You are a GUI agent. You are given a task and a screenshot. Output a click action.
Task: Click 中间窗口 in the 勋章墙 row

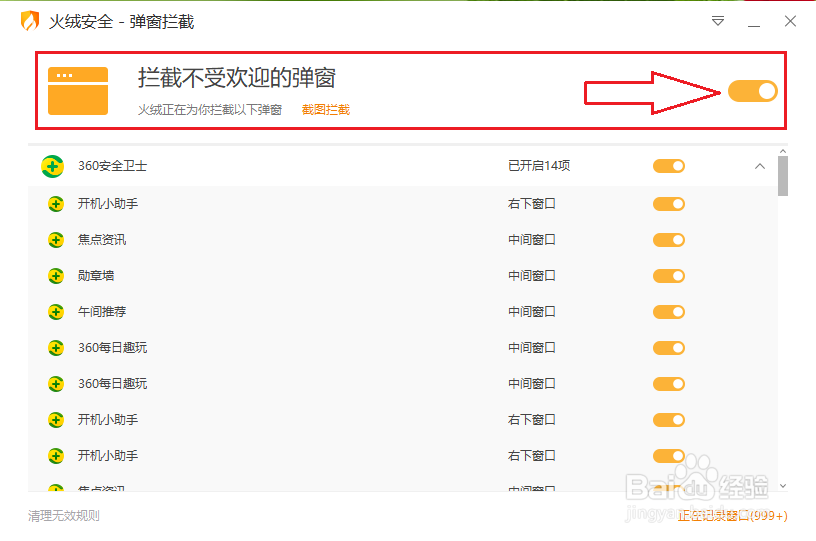click(x=532, y=276)
